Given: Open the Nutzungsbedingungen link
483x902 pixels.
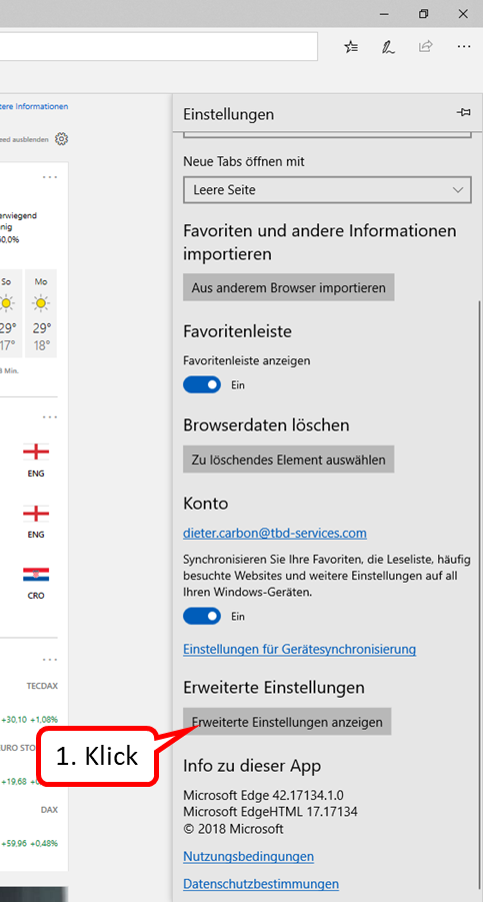Looking at the screenshot, I should coord(248,856).
